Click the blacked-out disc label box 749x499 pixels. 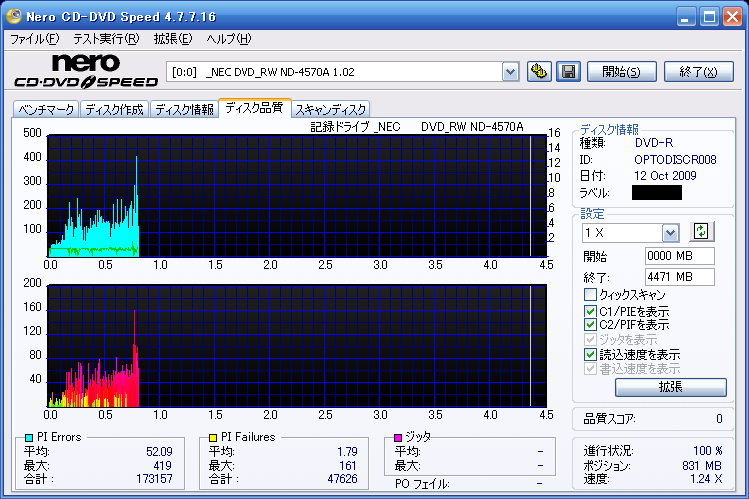pos(657,192)
